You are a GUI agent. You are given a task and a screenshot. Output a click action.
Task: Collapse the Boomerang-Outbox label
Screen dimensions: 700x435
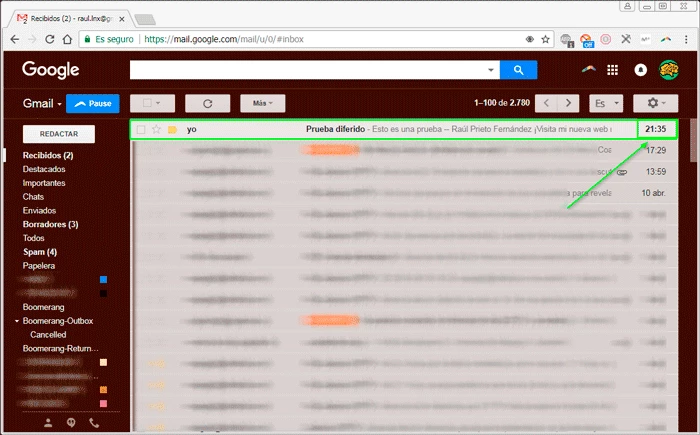17,321
